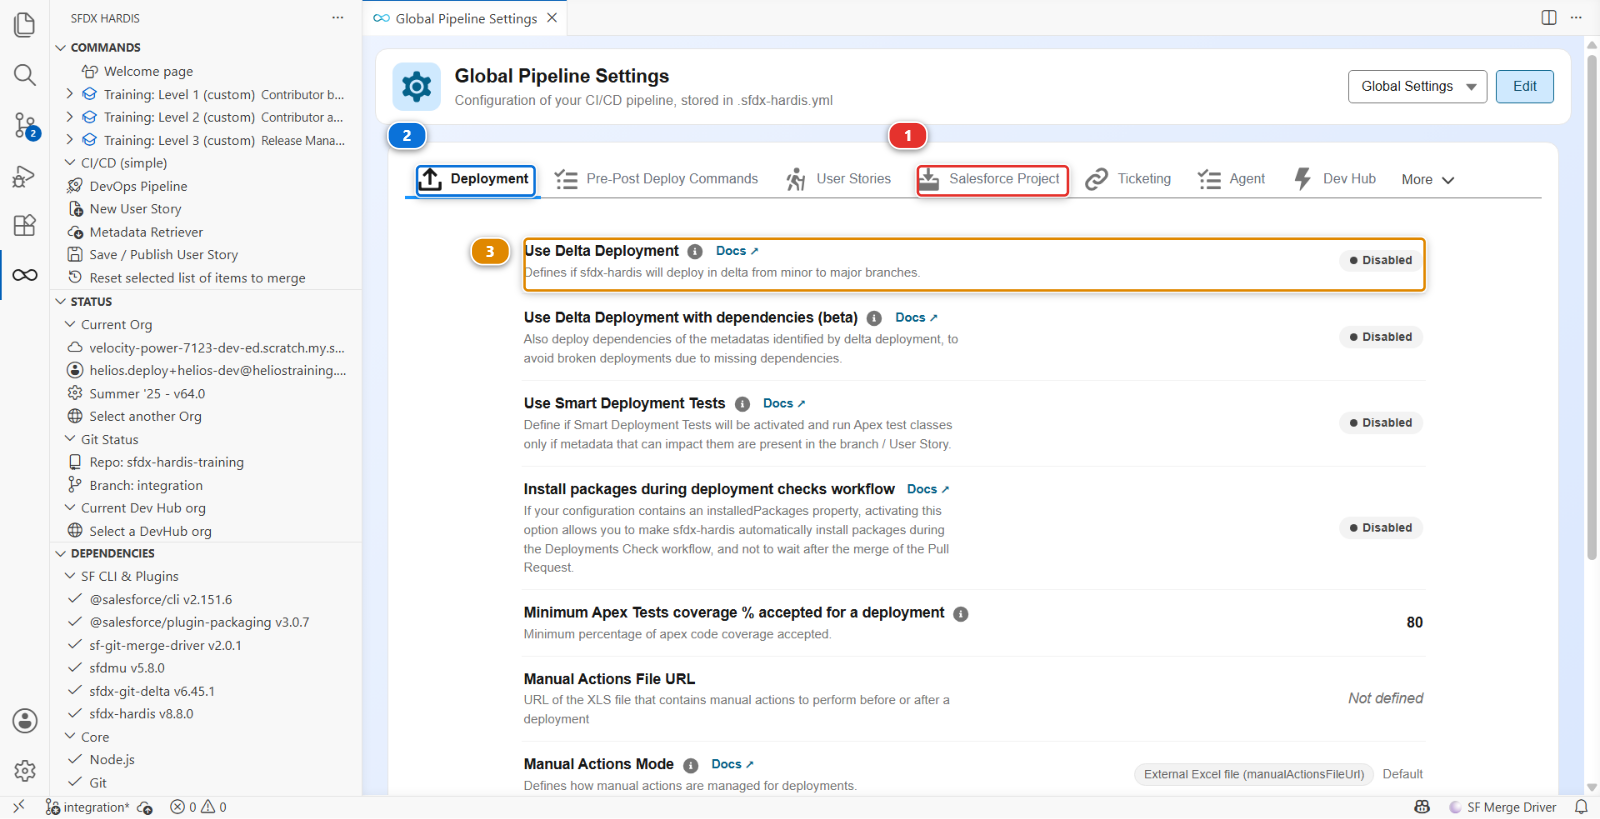Screen dimensions: 1600x819
Task: Select the SFDX Hardis infinity icon
Action: point(25,275)
